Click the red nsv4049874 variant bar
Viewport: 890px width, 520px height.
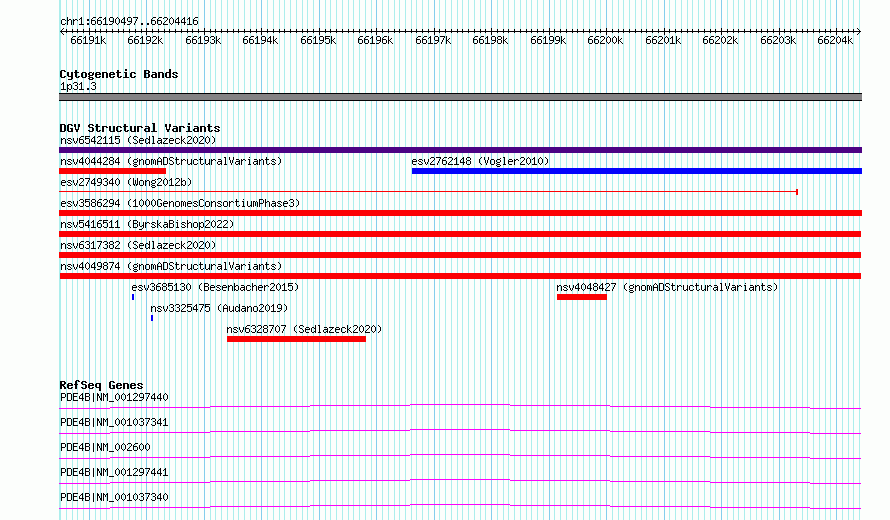pos(460,276)
